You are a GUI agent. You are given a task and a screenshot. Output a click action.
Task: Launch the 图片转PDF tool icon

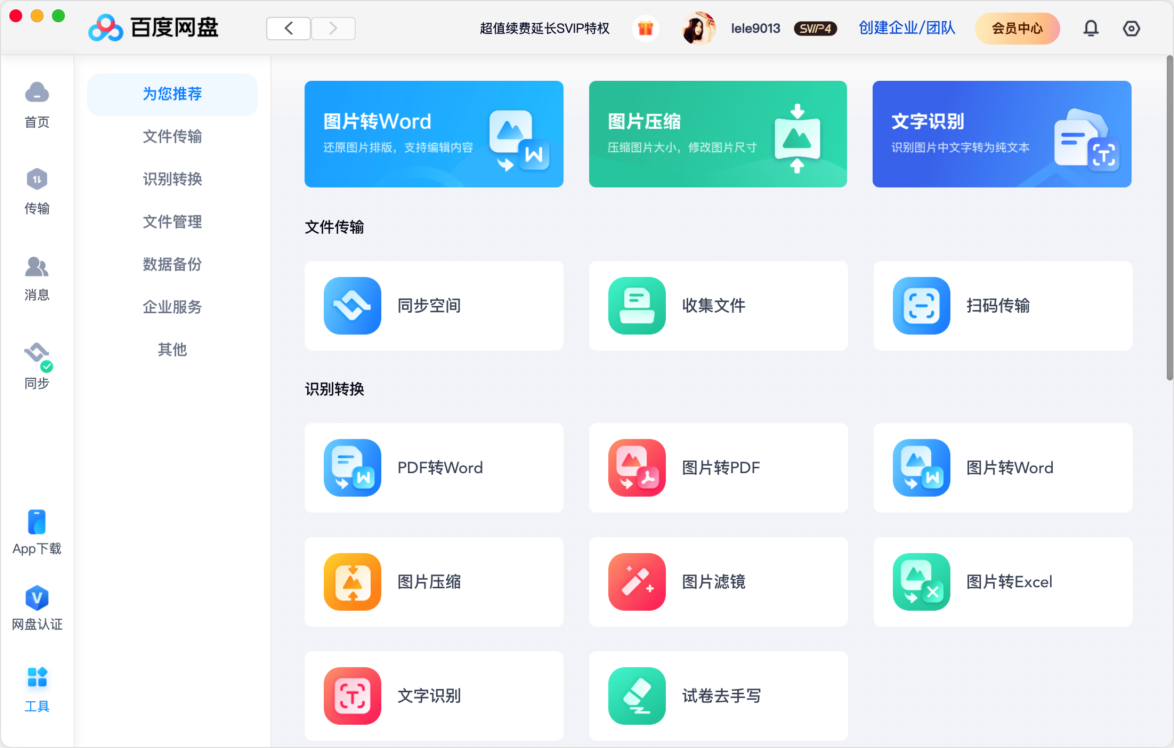point(636,468)
